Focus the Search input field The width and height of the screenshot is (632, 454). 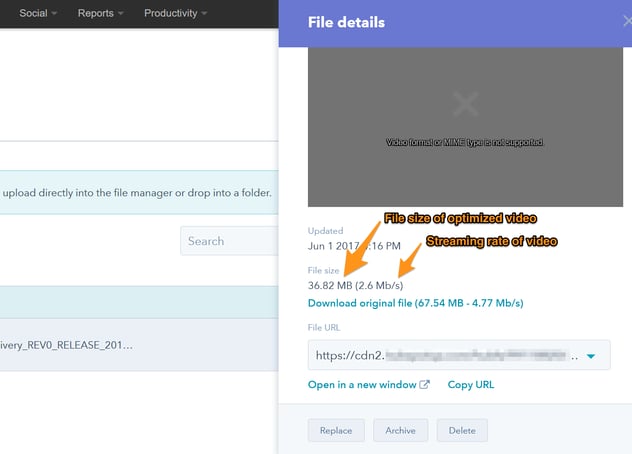[x=228, y=241]
